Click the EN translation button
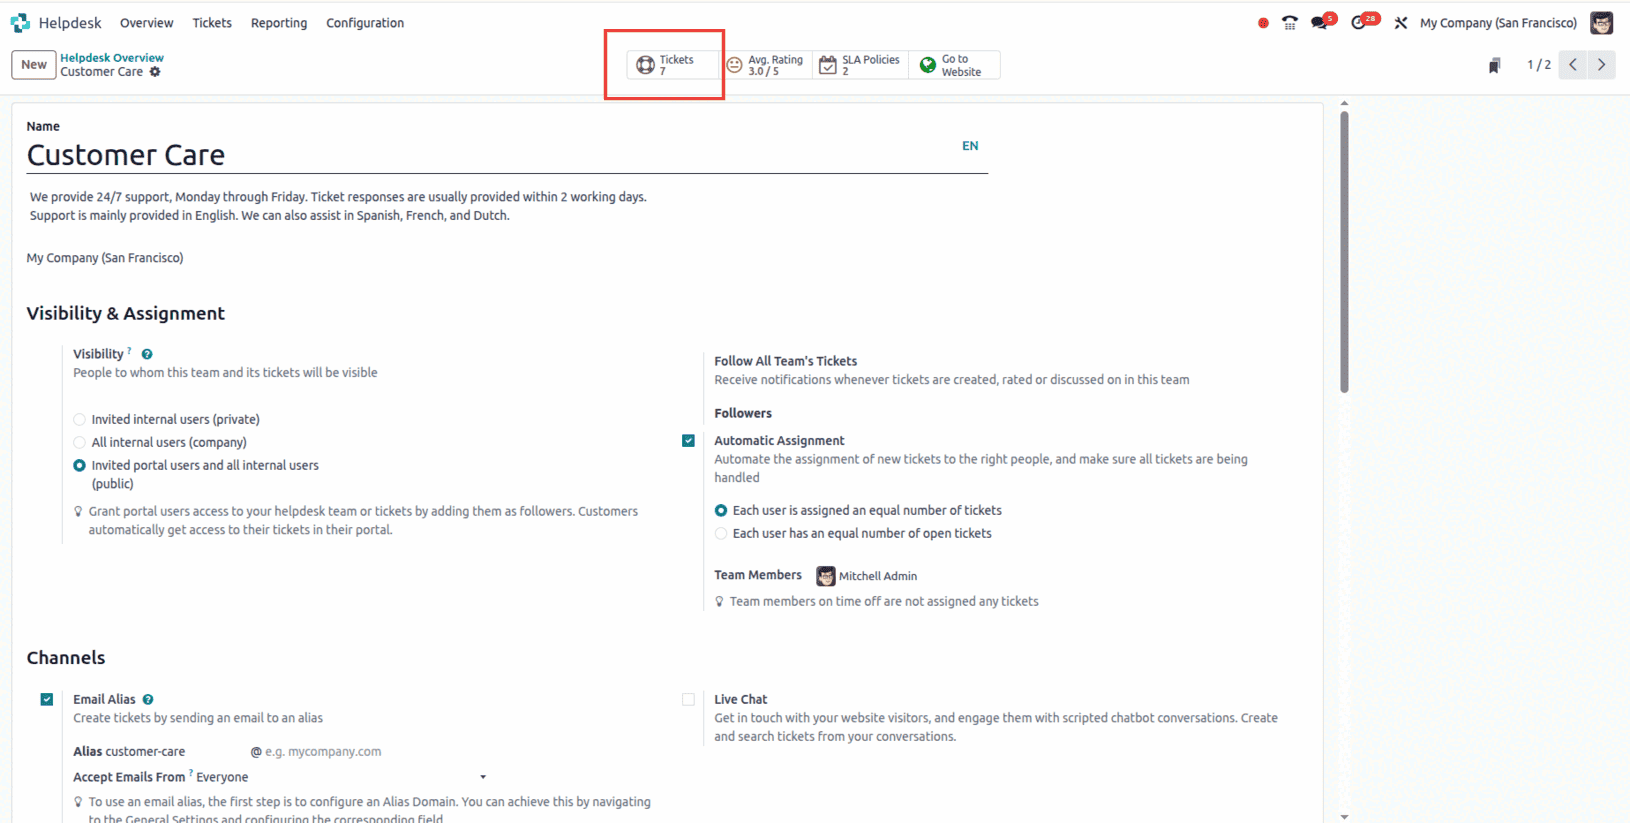Screen dimensions: 1630x823 [x=970, y=146]
